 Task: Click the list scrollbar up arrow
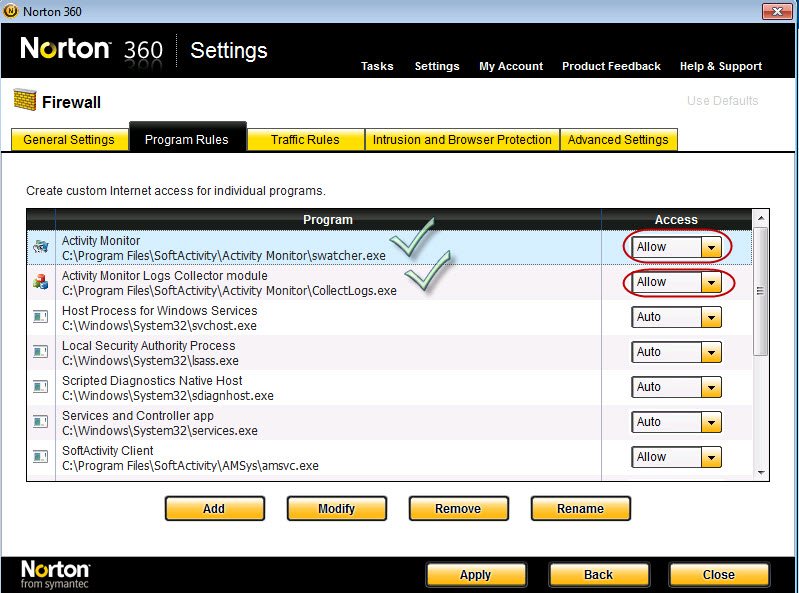click(761, 218)
